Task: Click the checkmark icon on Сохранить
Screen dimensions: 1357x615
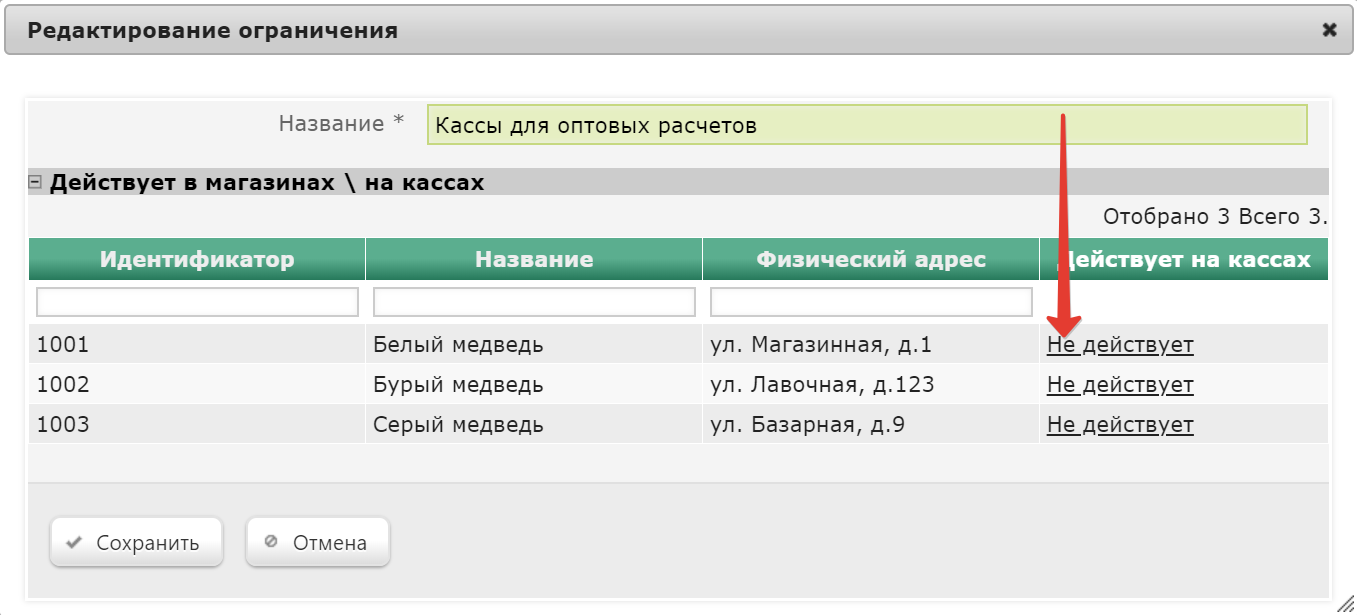Action: point(73,543)
